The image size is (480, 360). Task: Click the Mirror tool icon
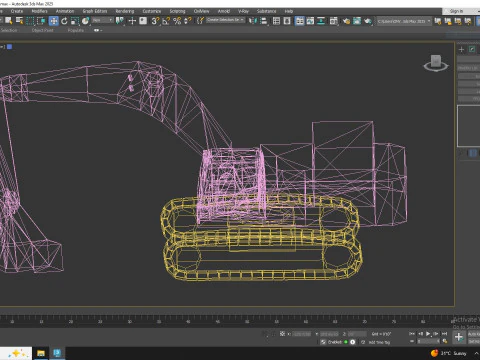(x=252, y=21)
